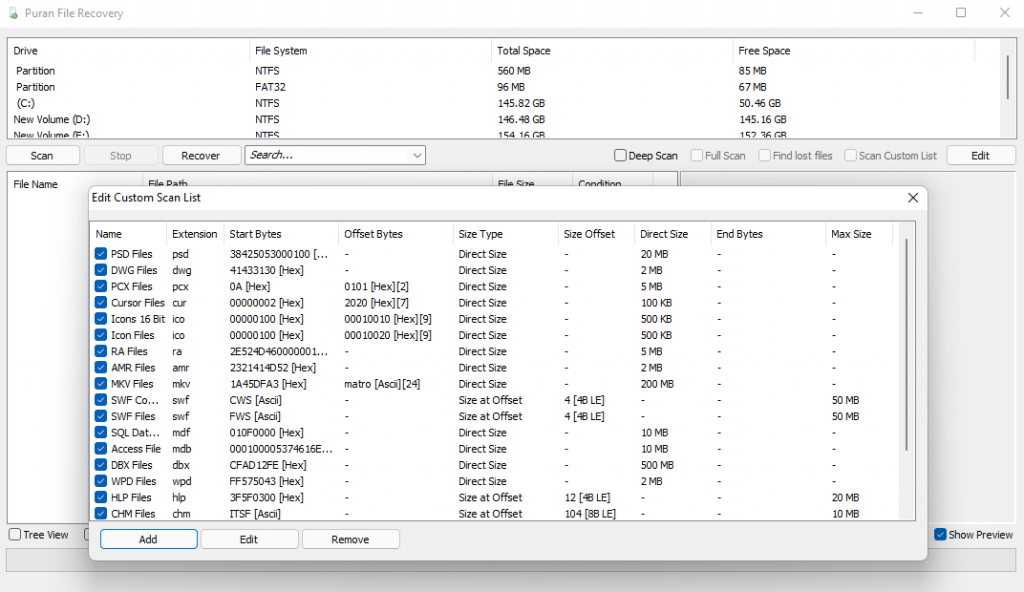Open the Search dropdown
Viewport: 1024px width, 592px height.
pos(417,155)
